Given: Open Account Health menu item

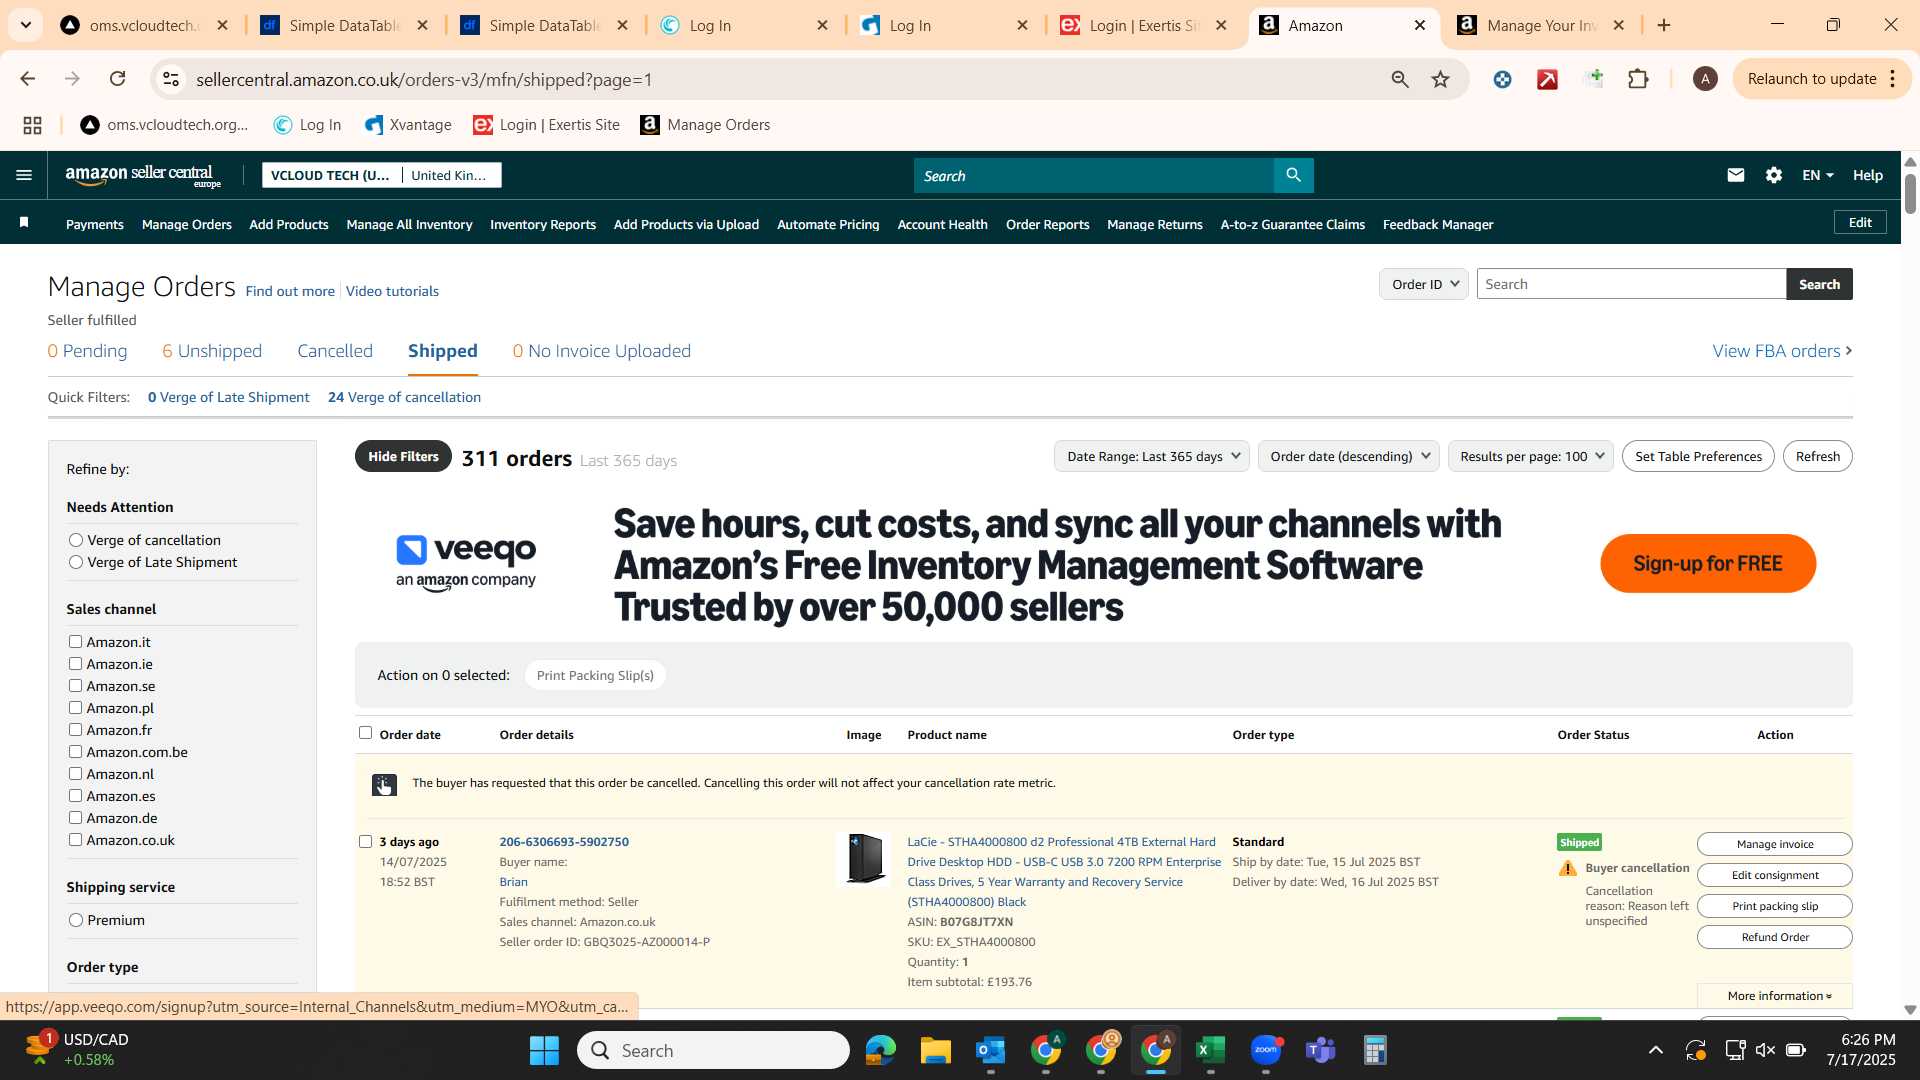Looking at the screenshot, I should (942, 224).
